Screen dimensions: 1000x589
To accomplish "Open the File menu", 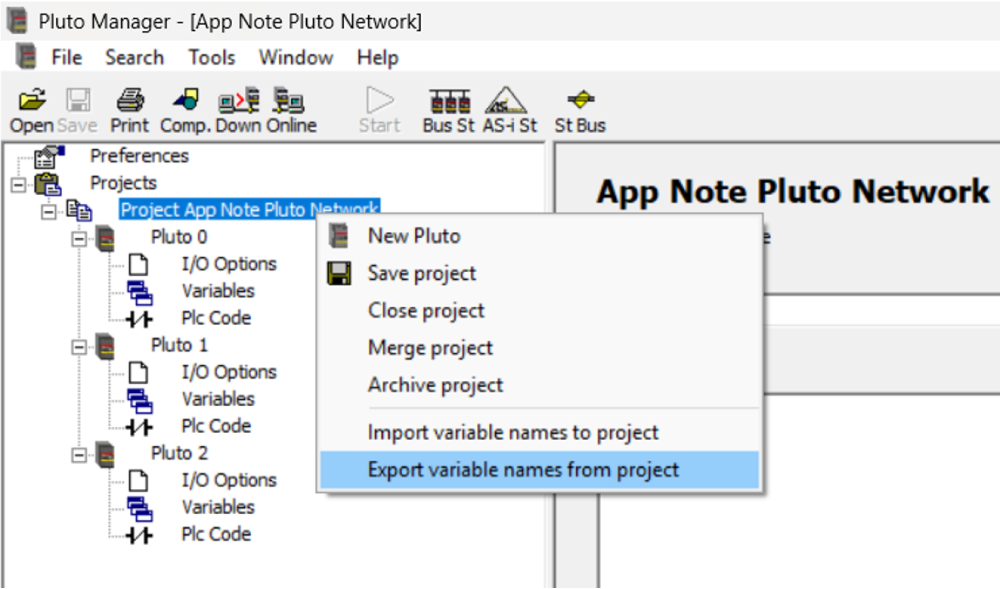I will click(x=66, y=57).
